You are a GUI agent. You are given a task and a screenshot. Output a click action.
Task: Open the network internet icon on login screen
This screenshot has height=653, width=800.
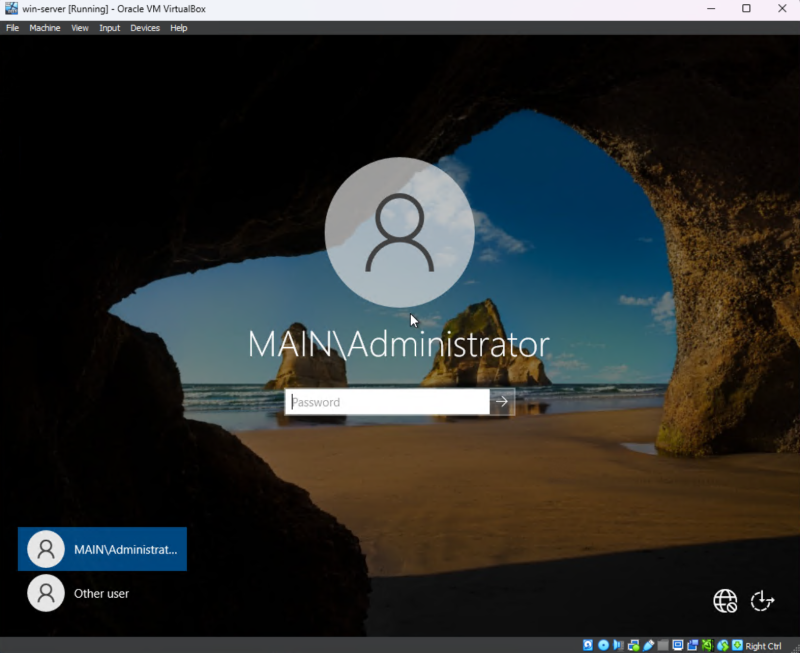tap(725, 600)
